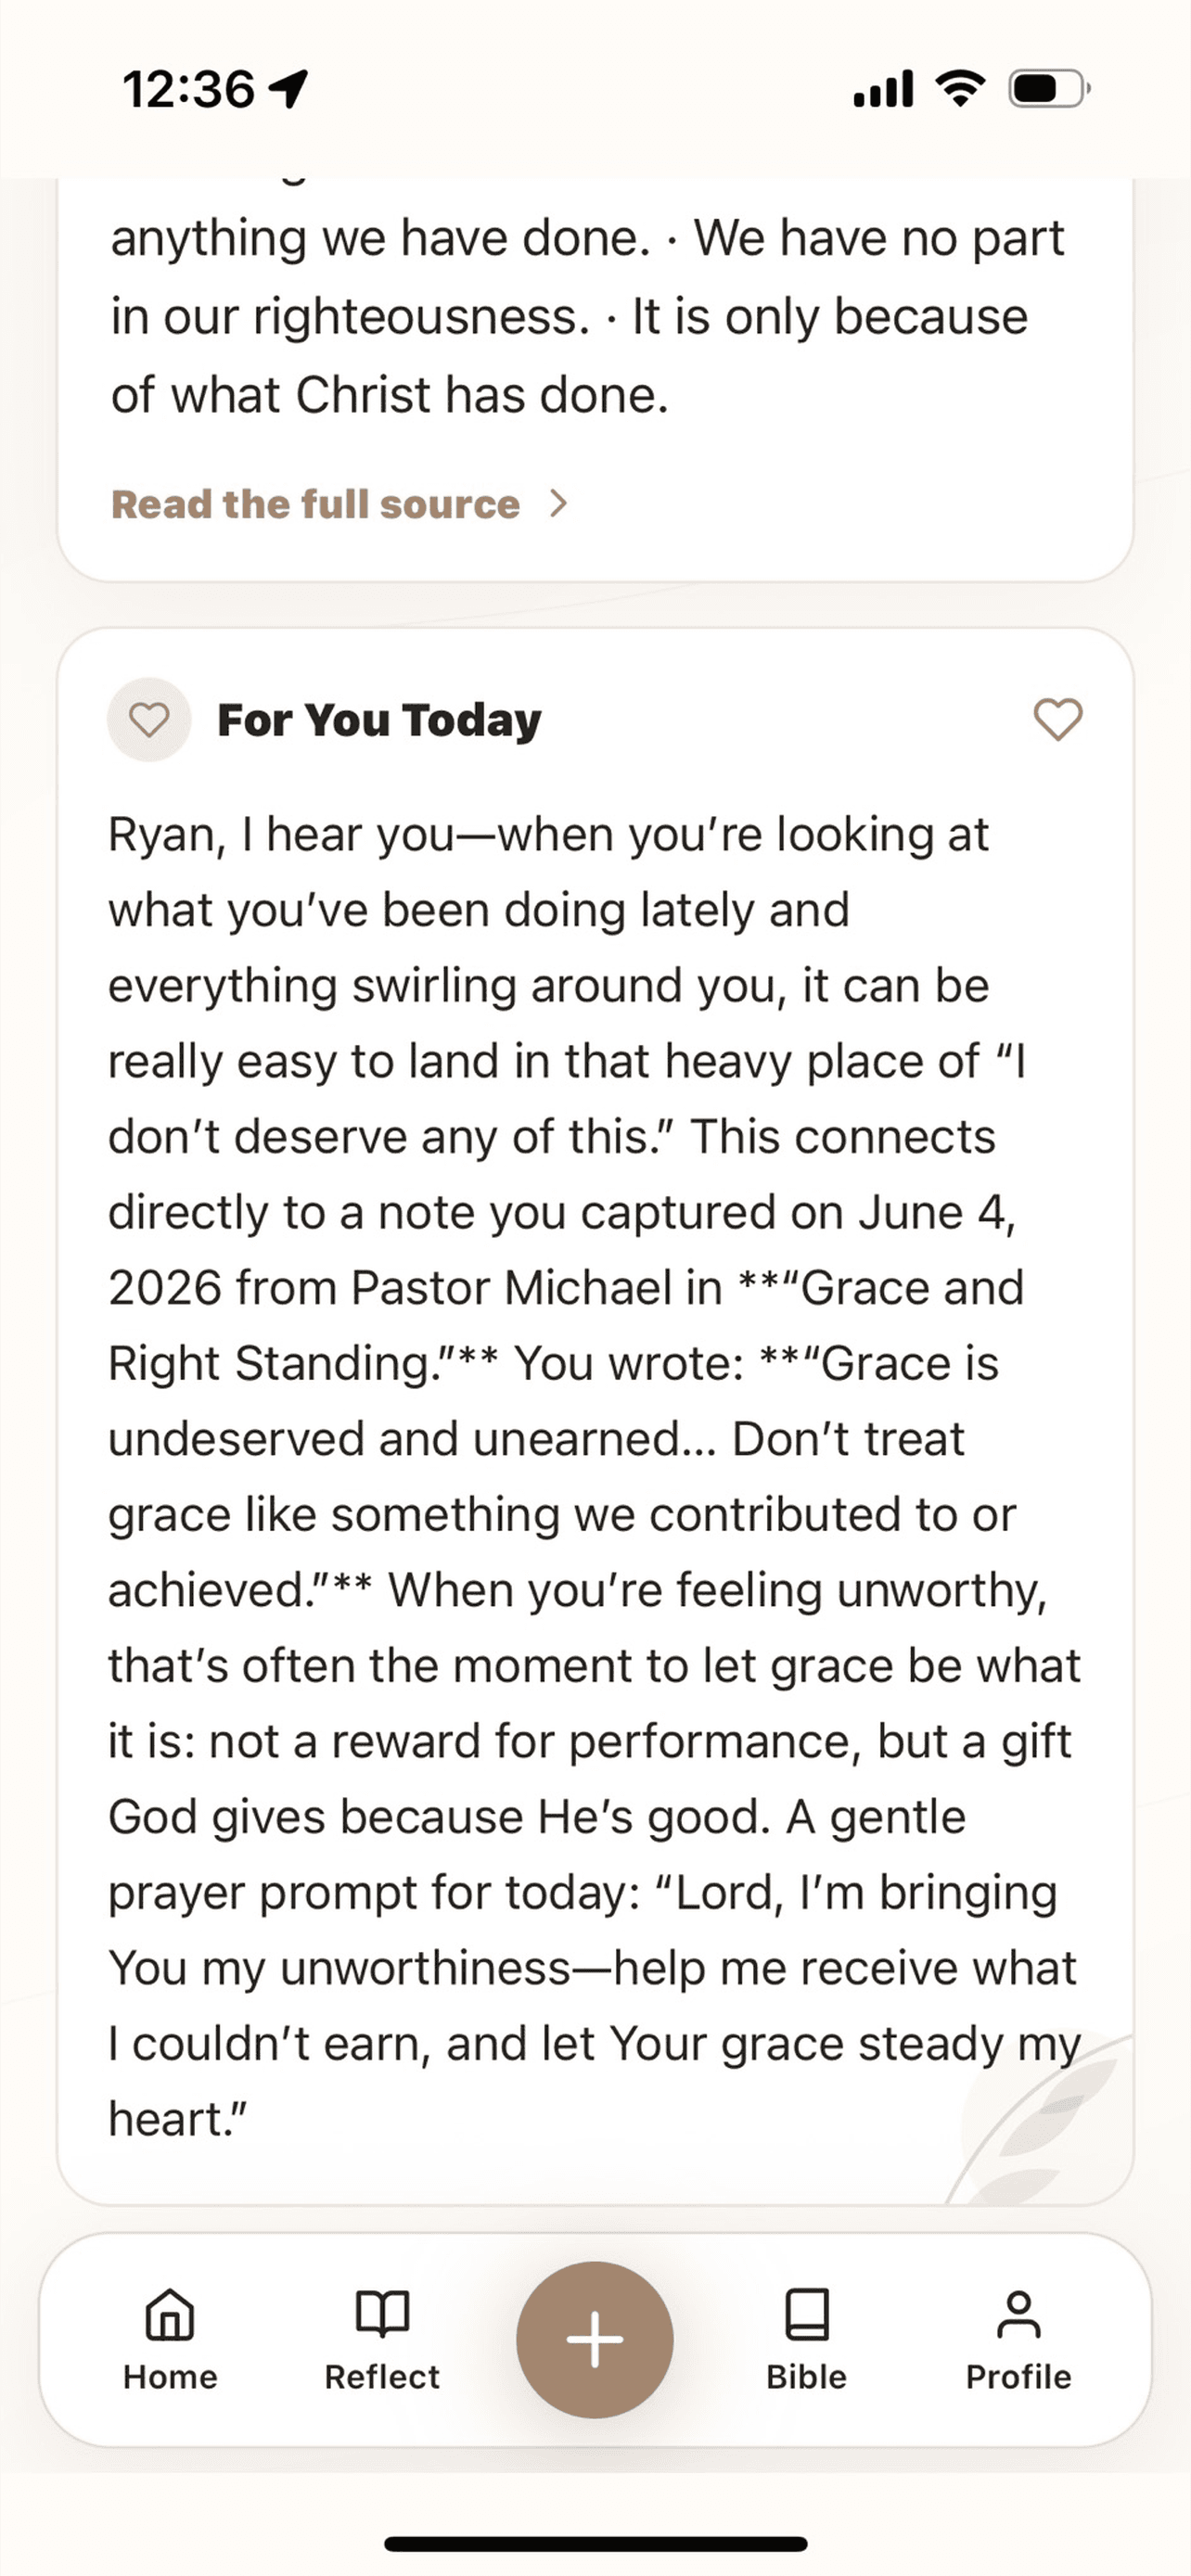Tap the cellular signal bars icon
The width and height of the screenshot is (1191, 2576).
pyautogui.click(x=883, y=89)
